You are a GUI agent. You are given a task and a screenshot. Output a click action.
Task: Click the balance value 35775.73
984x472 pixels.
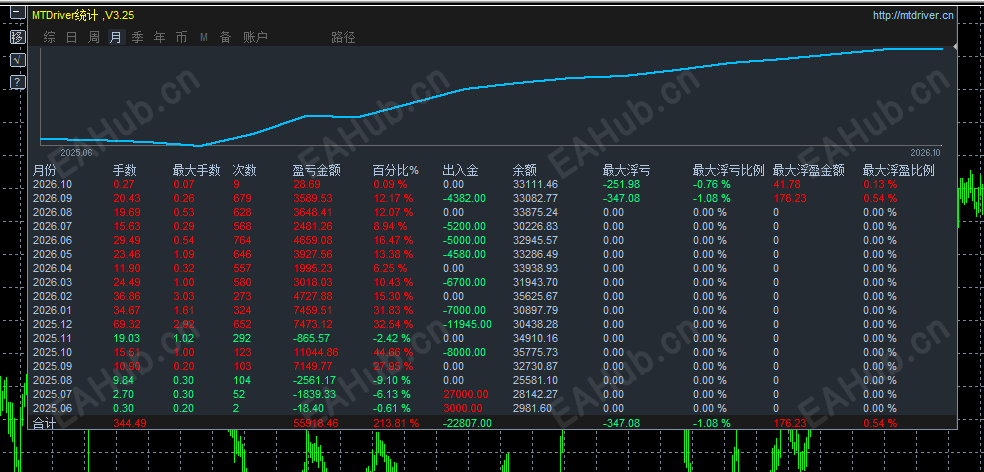pyautogui.click(x=535, y=352)
